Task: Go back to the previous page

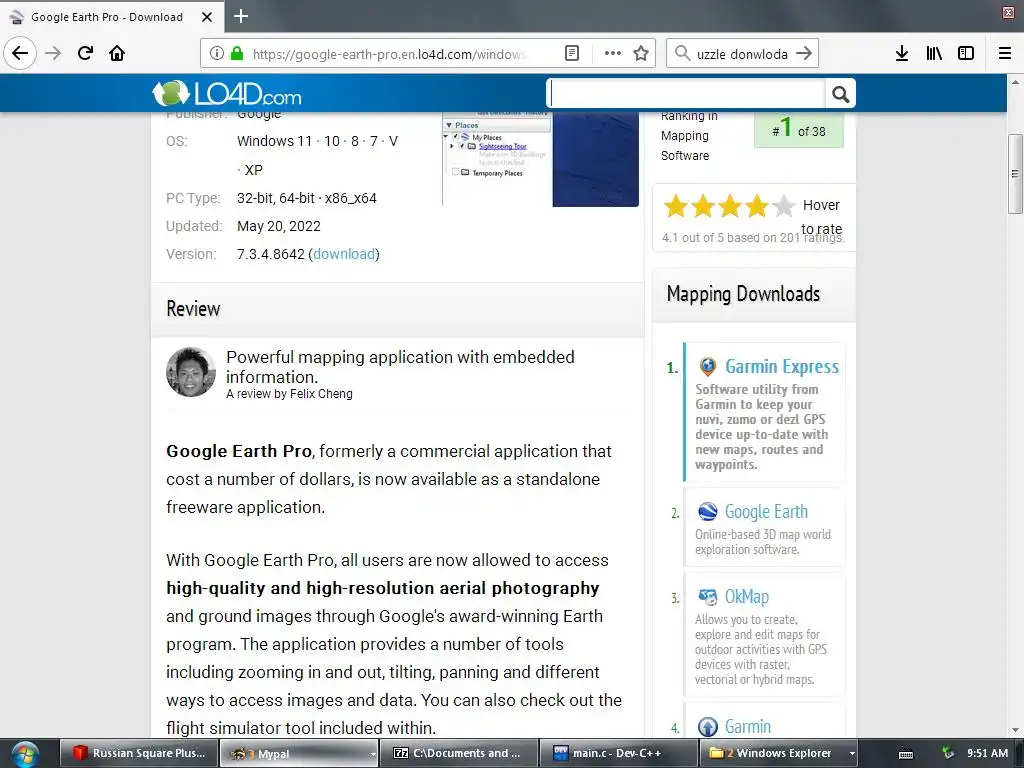Action: click(x=20, y=53)
